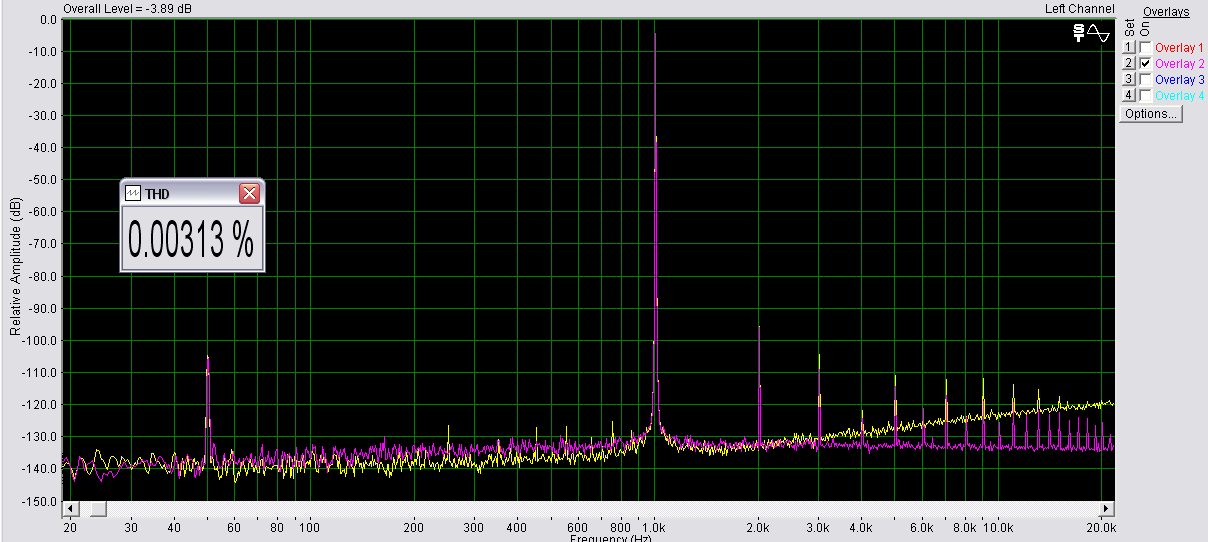
Task: Click the sine wave icon on the plot
Action: (1099, 33)
